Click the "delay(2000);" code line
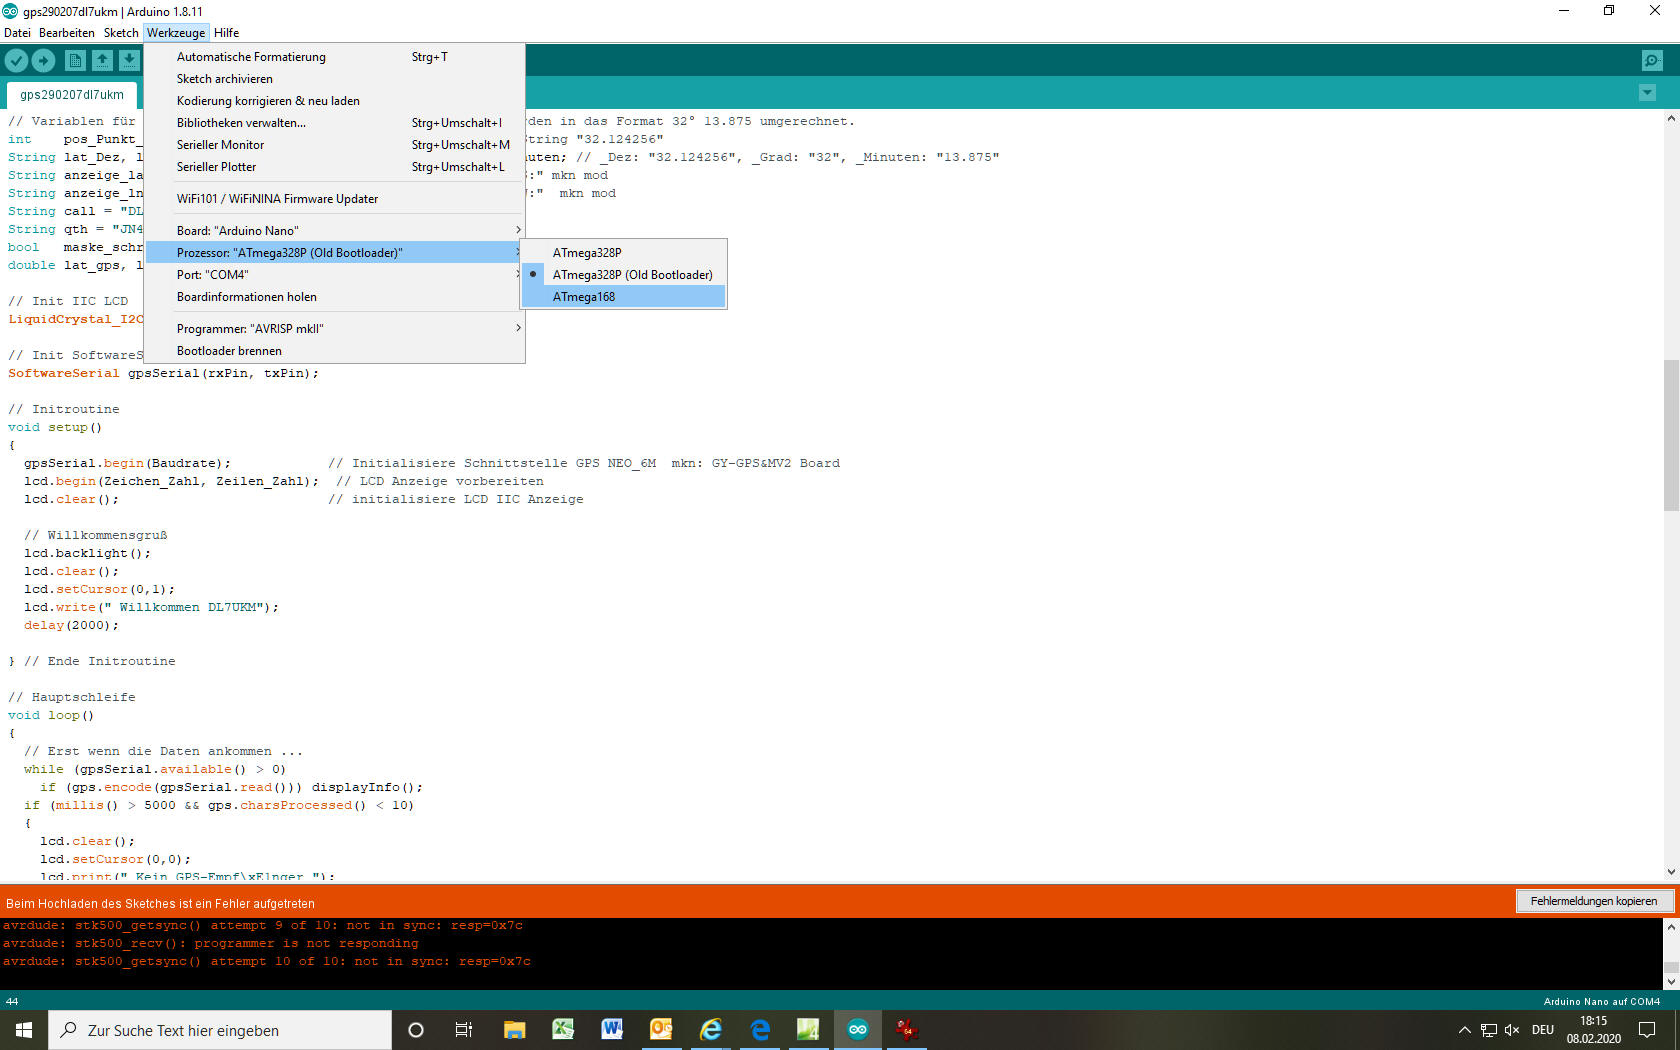Screen dimensions: 1680x1050 tap(71, 625)
